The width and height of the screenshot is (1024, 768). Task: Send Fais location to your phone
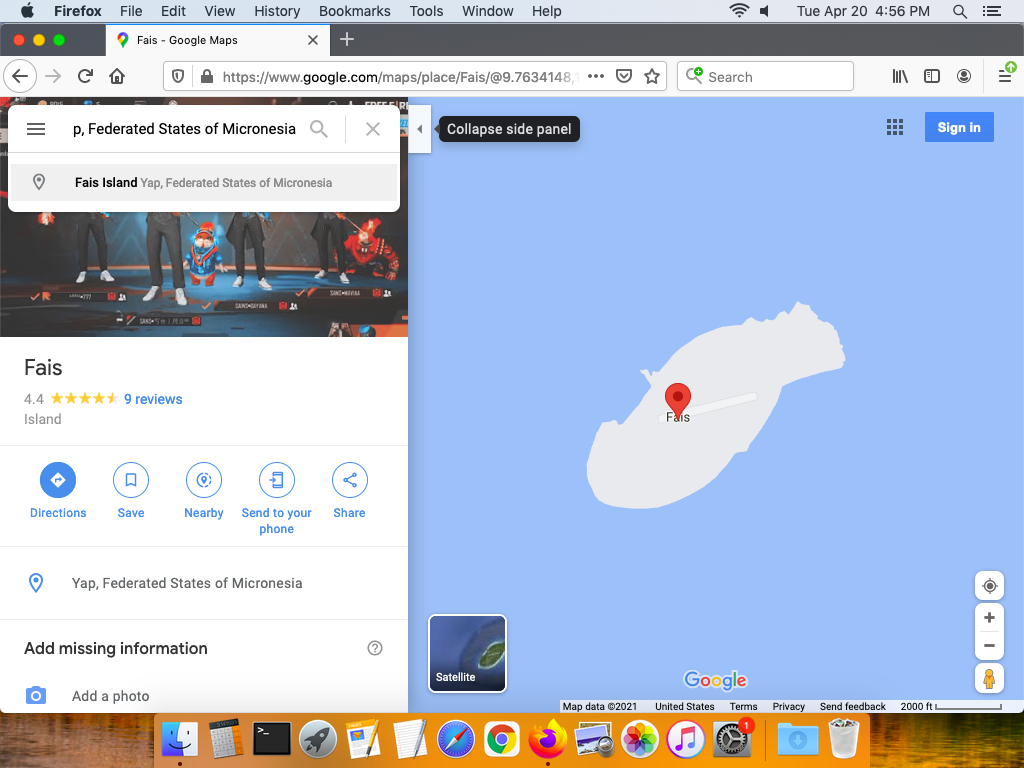point(277,481)
